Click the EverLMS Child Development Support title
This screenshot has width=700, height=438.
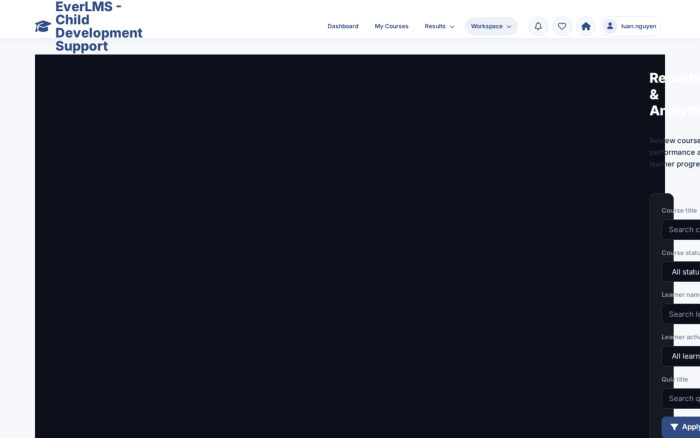click(99, 26)
